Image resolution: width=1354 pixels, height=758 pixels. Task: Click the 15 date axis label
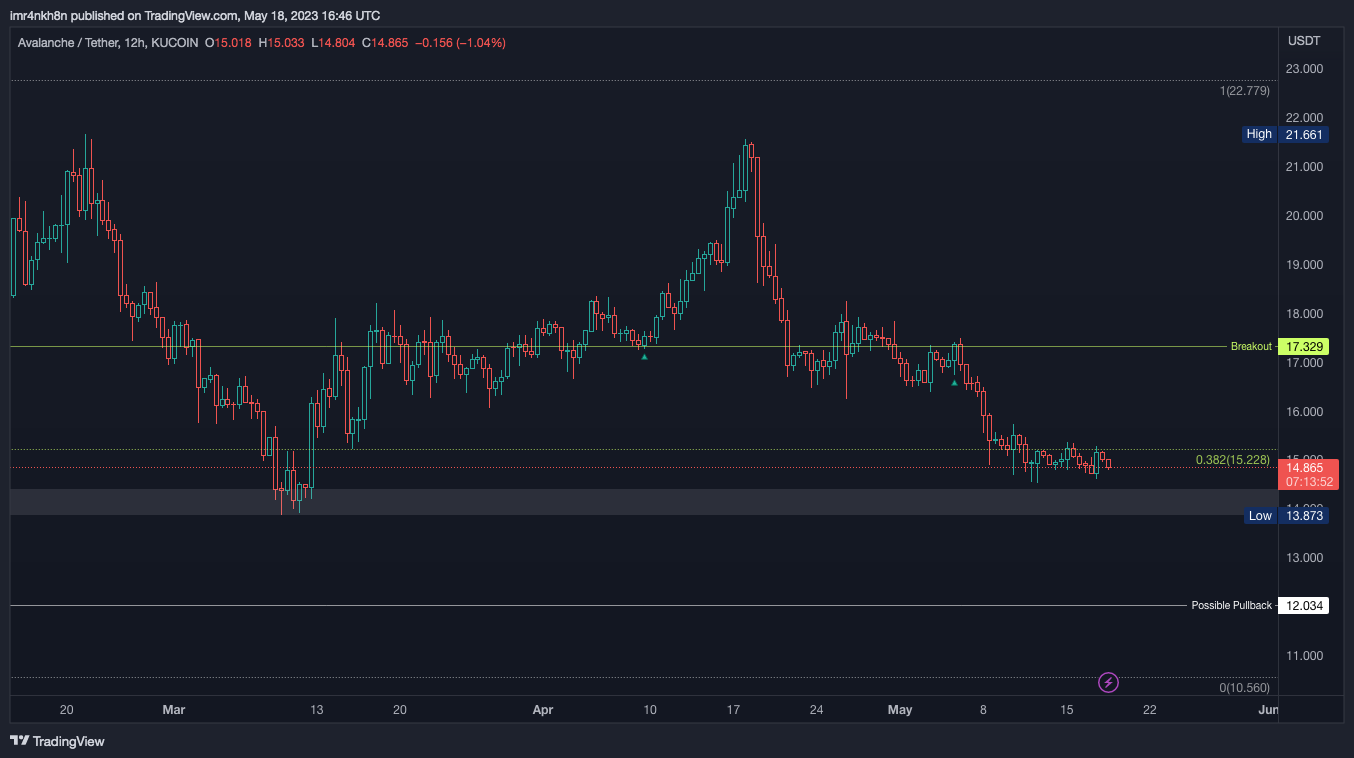(1067, 710)
